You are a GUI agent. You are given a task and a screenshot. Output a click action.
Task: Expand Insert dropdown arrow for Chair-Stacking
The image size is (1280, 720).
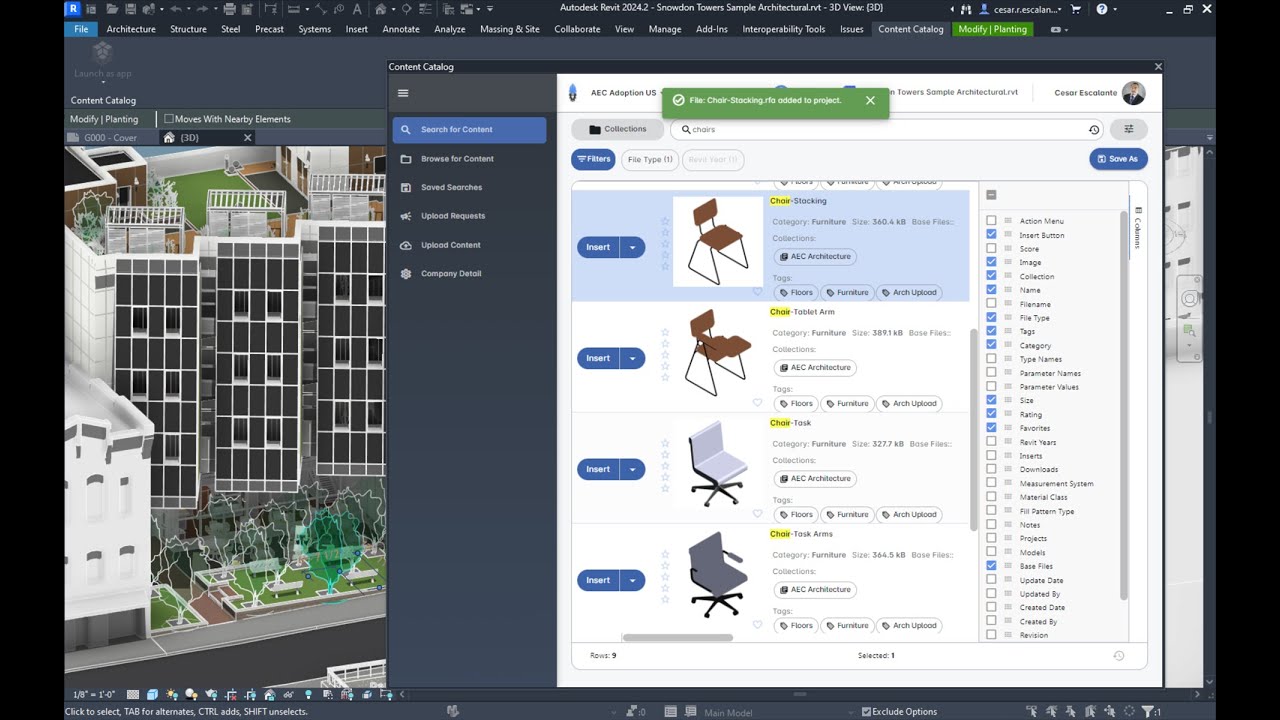[x=632, y=247]
